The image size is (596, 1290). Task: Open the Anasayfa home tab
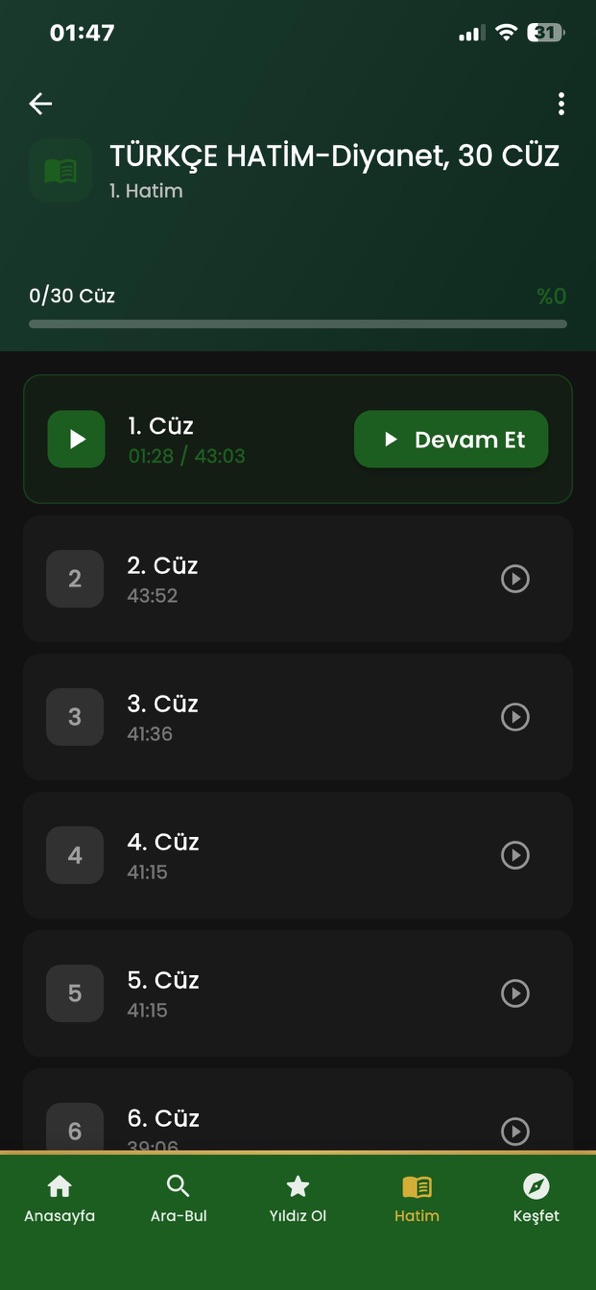click(60, 1199)
